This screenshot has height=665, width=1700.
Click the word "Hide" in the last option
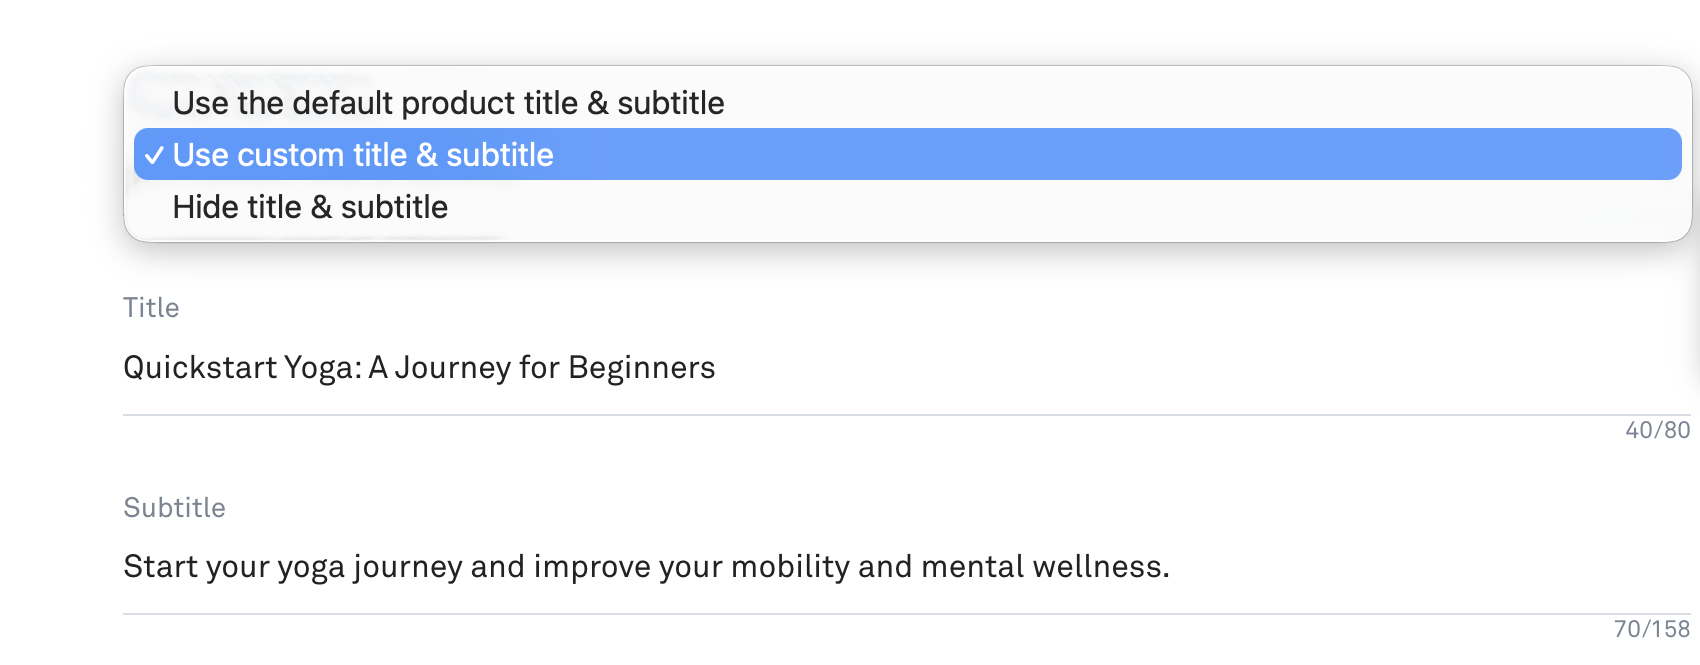pos(204,207)
